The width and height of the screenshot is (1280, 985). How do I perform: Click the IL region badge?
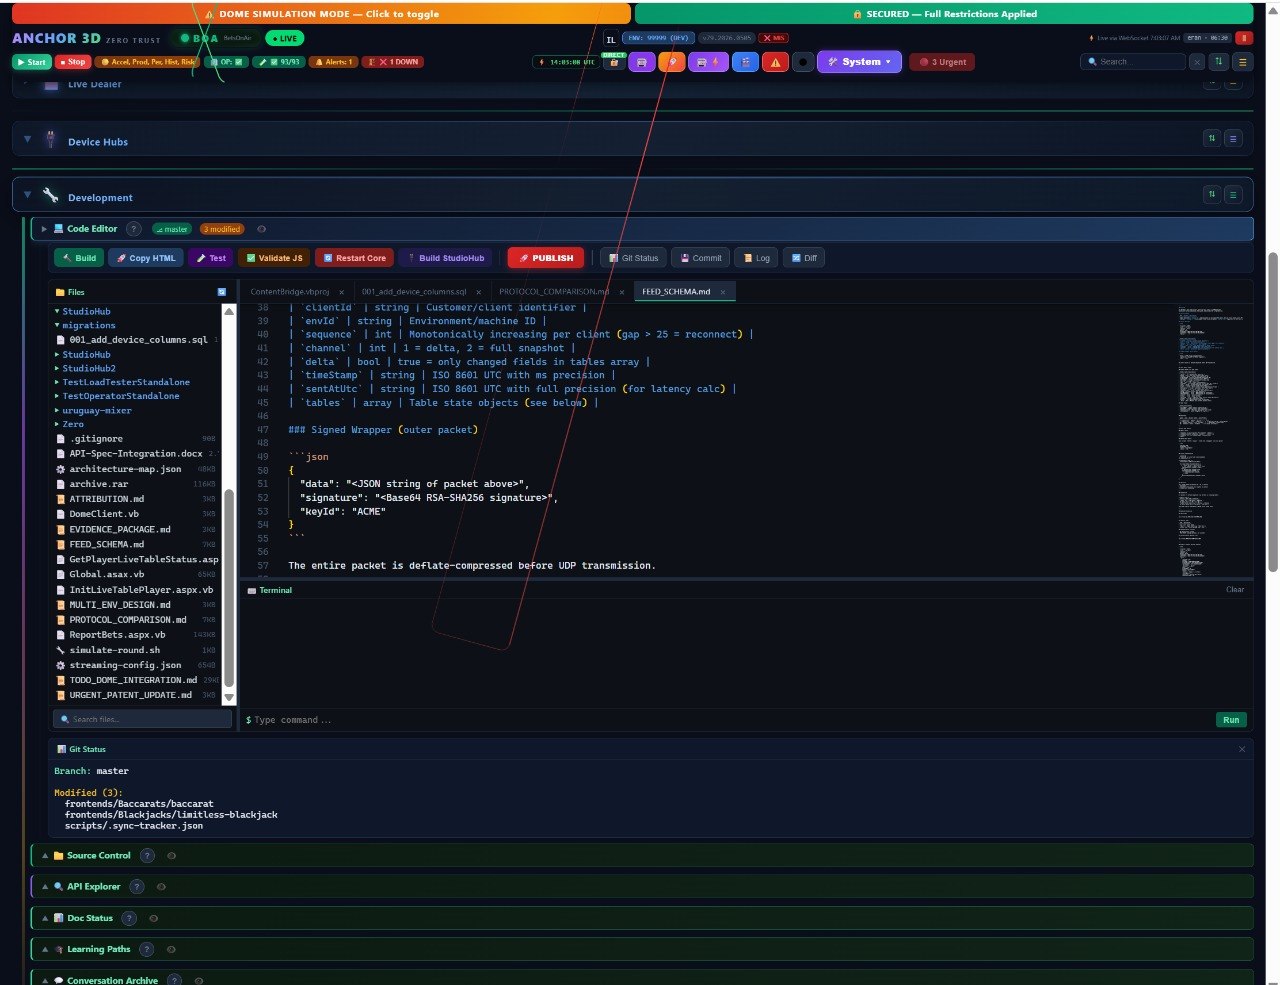611,40
